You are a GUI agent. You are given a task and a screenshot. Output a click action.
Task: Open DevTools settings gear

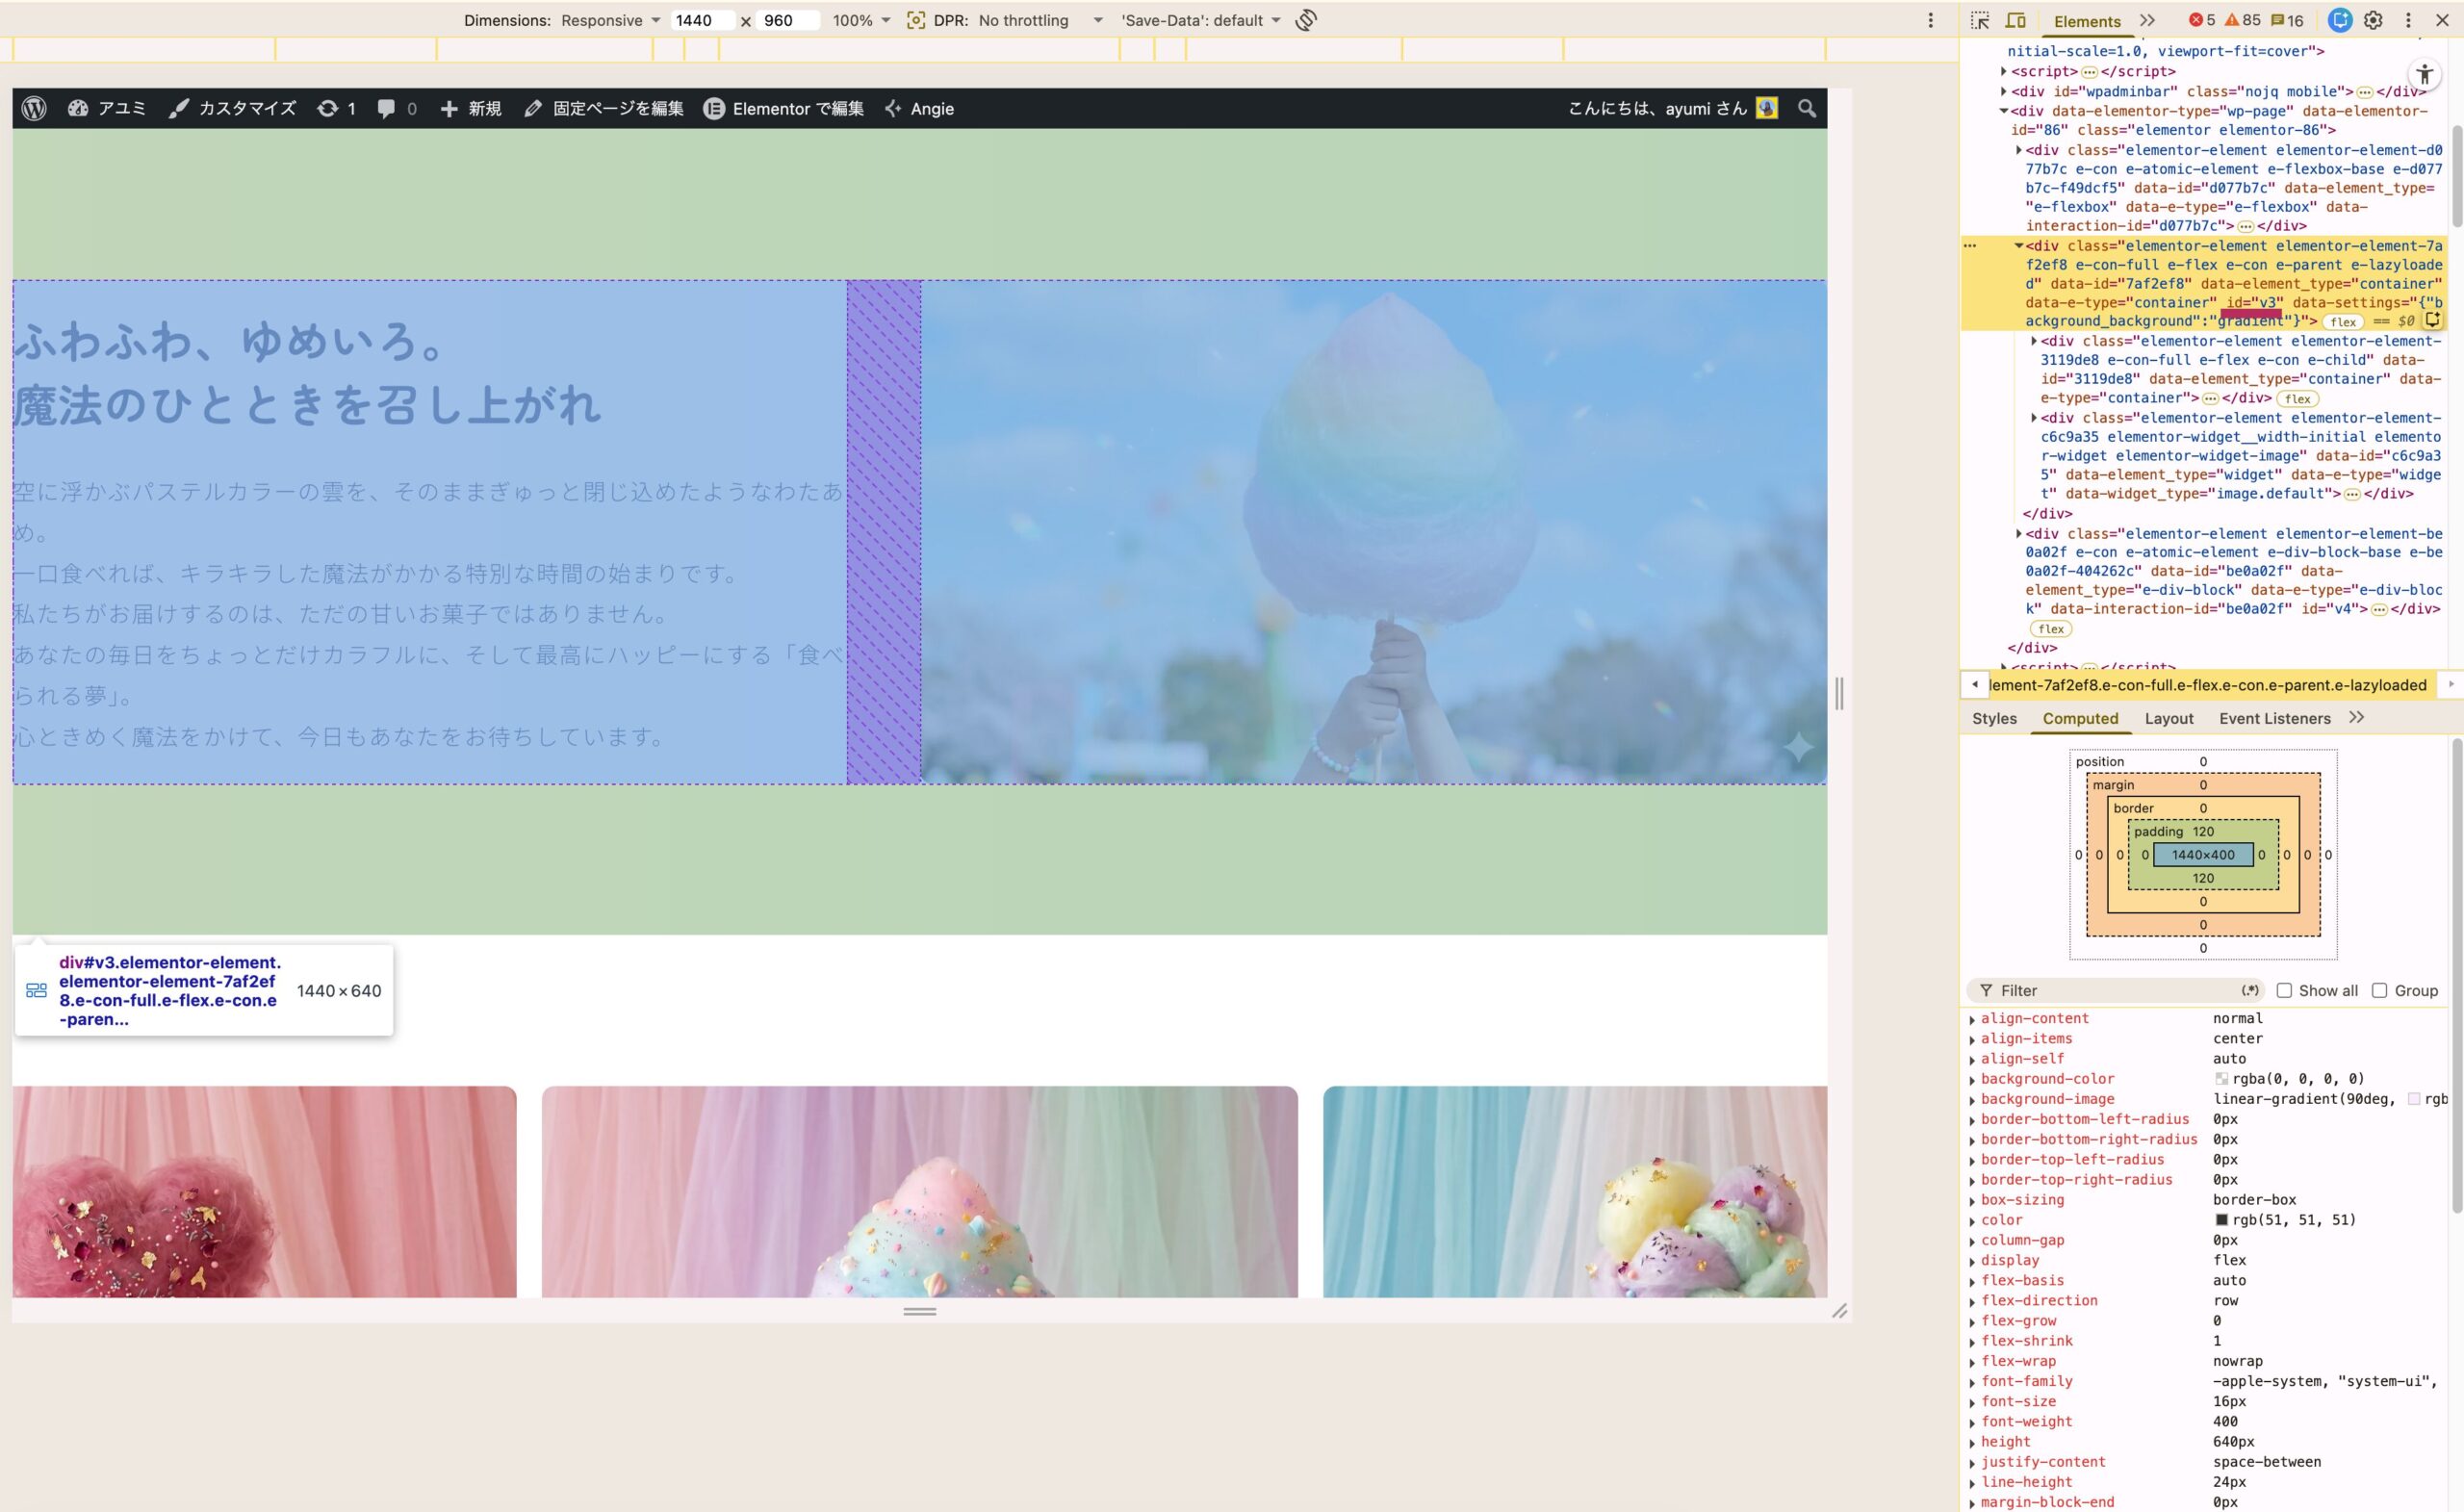[2373, 19]
